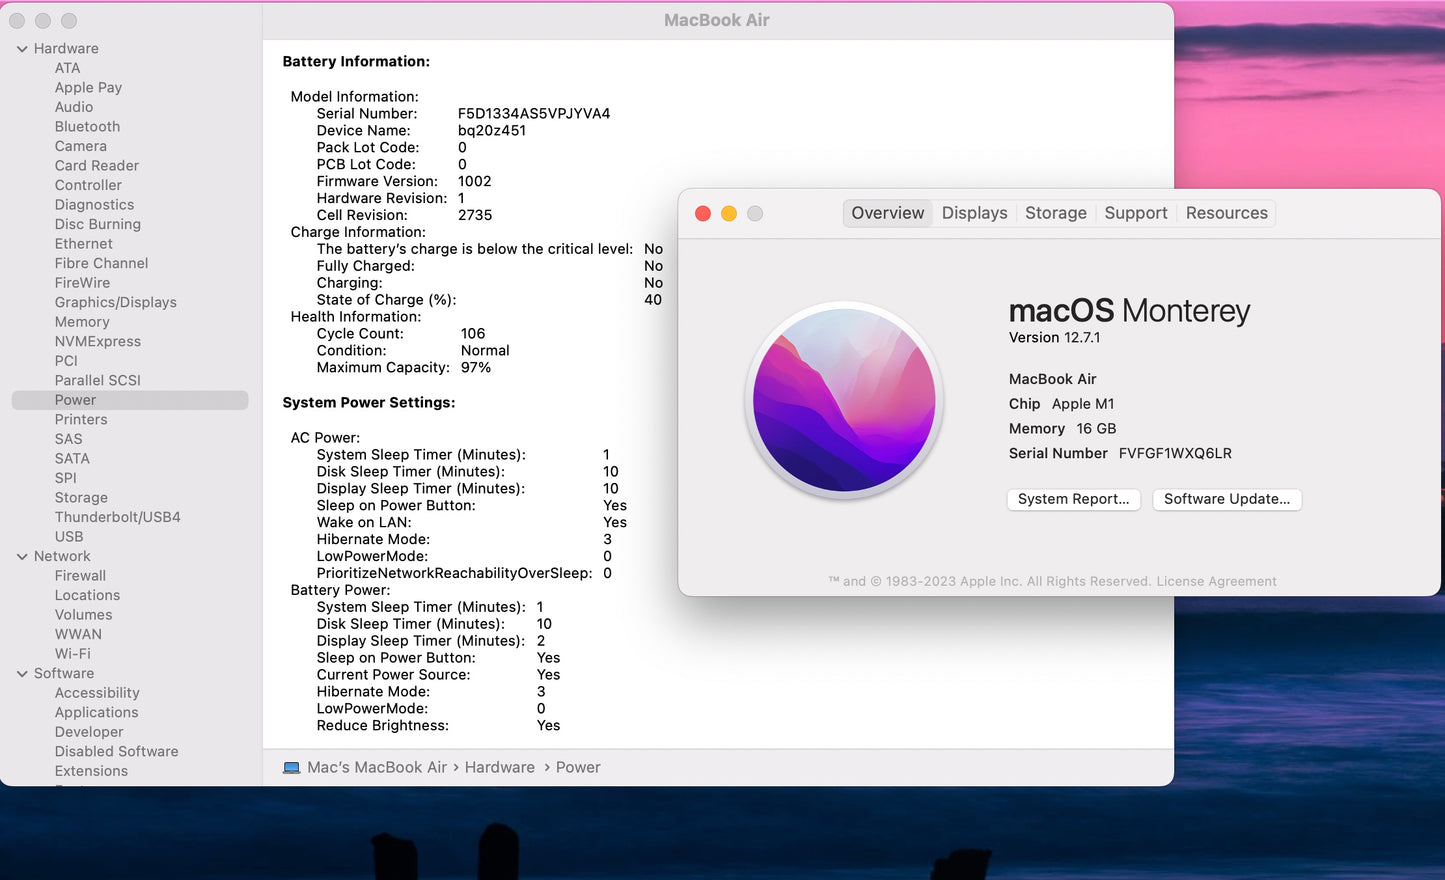Select Bluetooth in the Hardware list
1445x880 pixels.
pyautogui.click(x=87, y=127)
